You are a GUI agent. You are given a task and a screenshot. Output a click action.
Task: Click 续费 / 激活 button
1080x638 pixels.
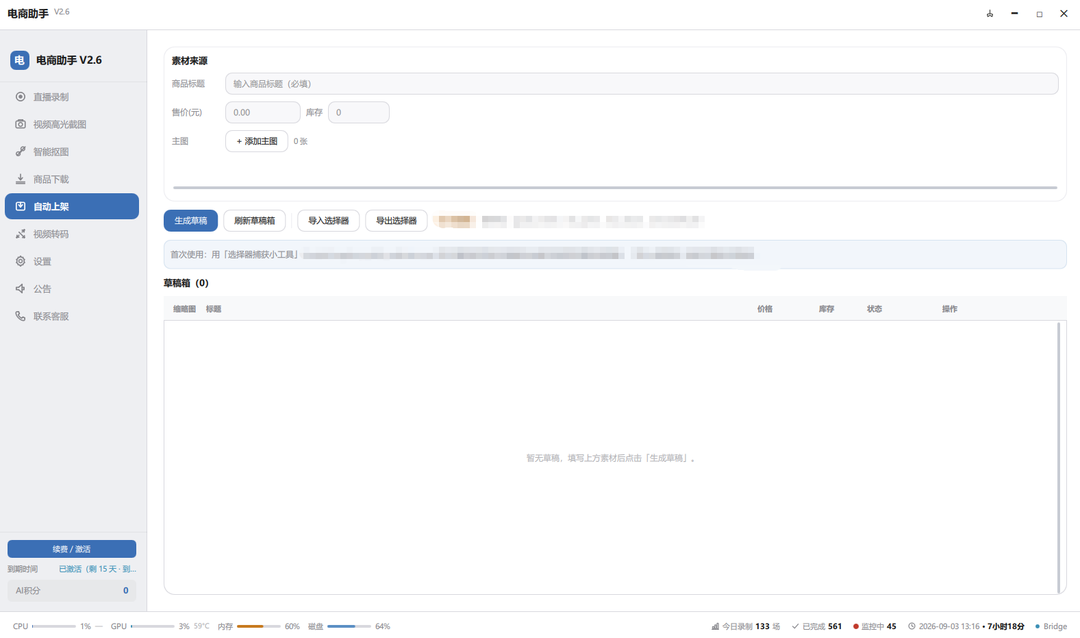(x=72, y=549)
